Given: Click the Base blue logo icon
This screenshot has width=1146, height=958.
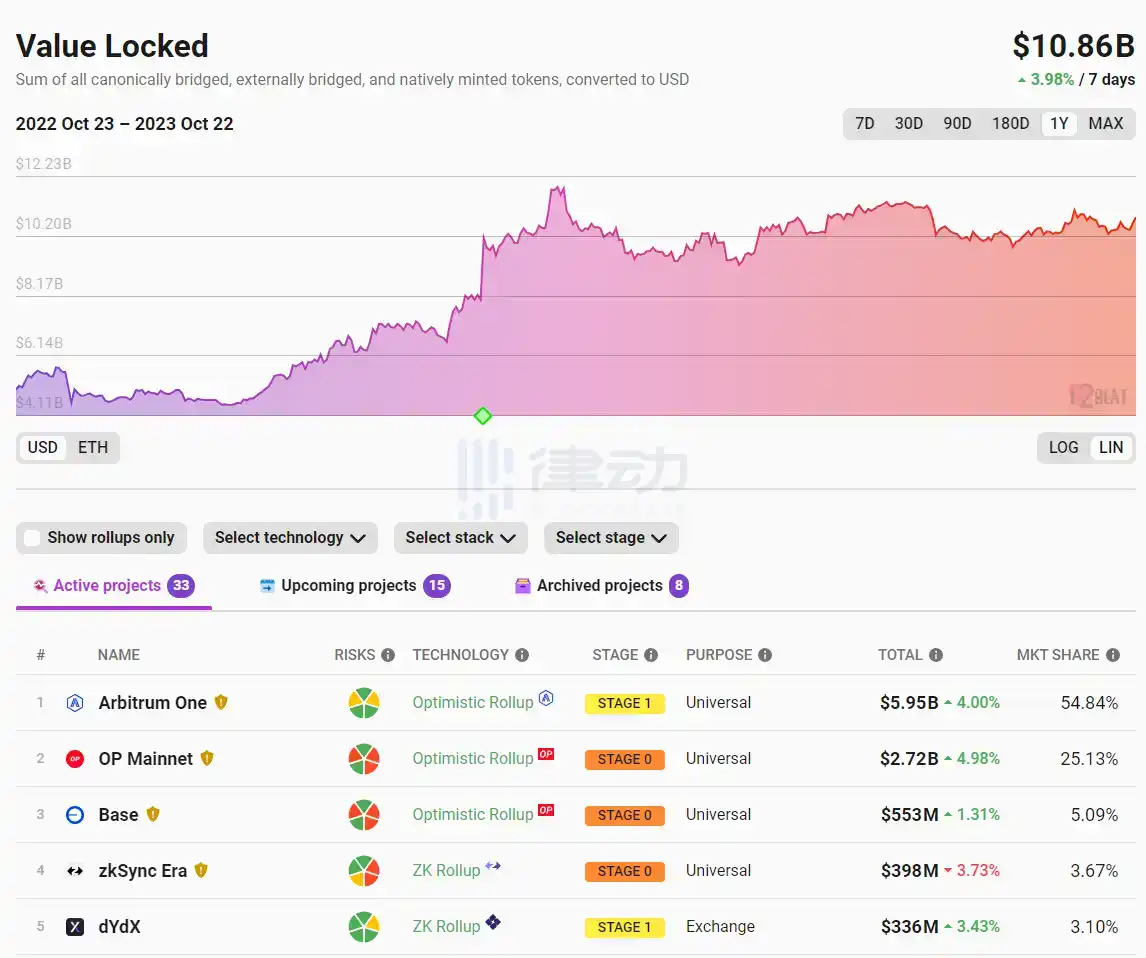Looking at the screenshot, I should (74, 815).
